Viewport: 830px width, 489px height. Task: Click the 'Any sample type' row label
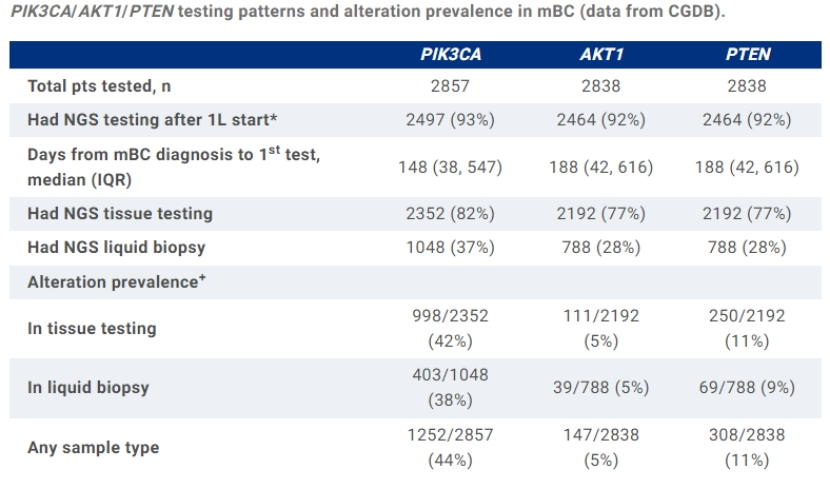click(x=93, y=447)
